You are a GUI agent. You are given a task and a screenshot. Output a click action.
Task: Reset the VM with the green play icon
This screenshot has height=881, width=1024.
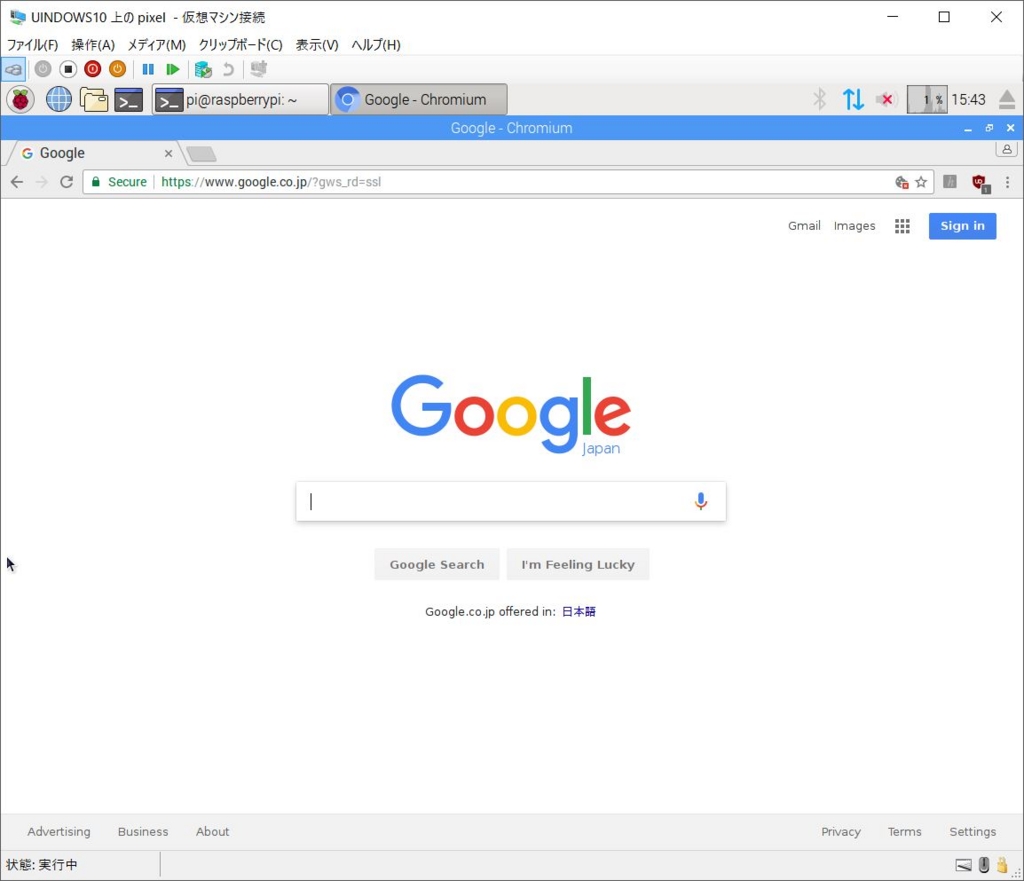tap(172, 69)
